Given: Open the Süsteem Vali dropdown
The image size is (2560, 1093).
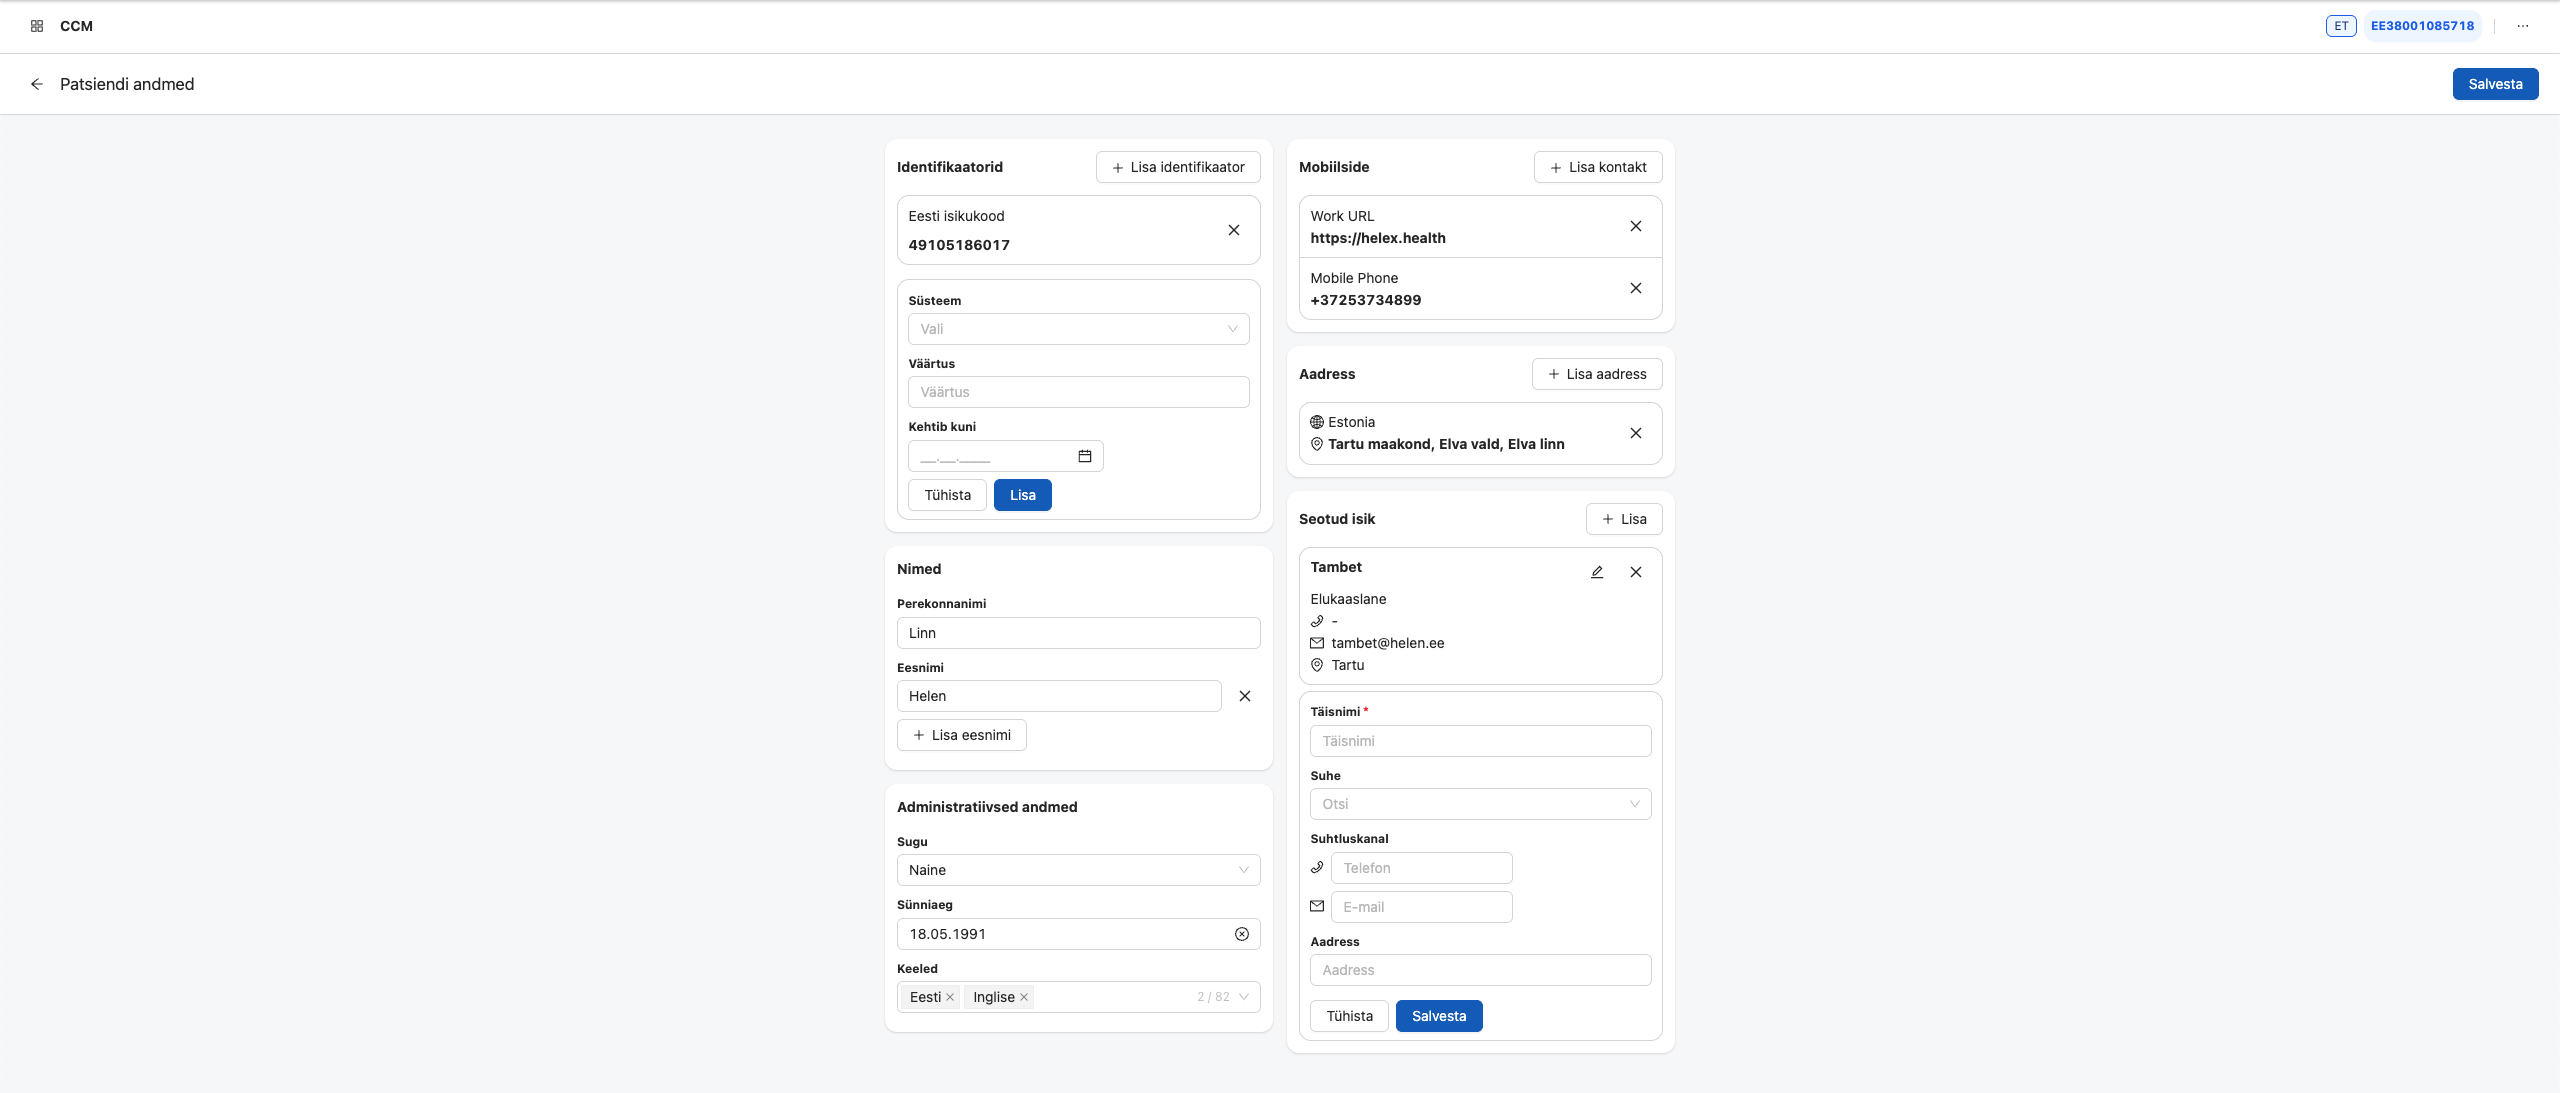Looking at the screenshot, I should (x=1078, y=329).
